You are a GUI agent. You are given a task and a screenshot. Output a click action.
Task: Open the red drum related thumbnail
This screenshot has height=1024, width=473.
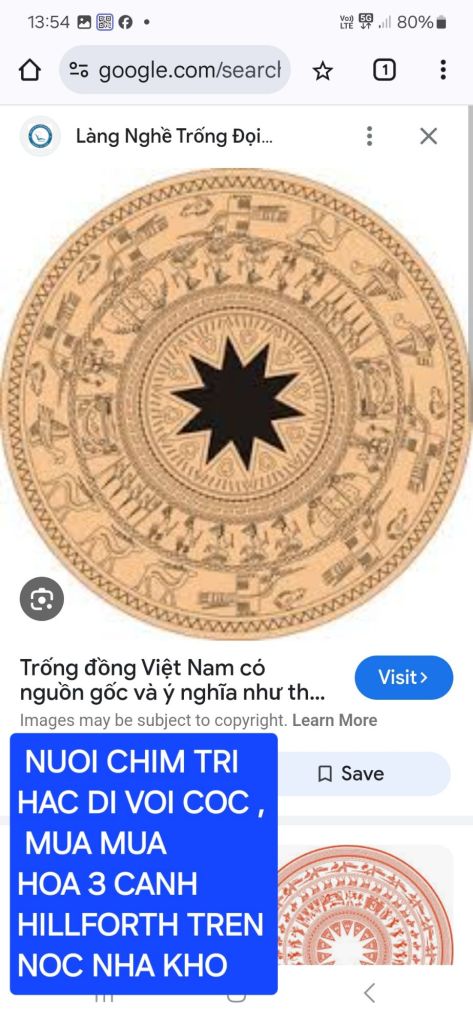365,904
